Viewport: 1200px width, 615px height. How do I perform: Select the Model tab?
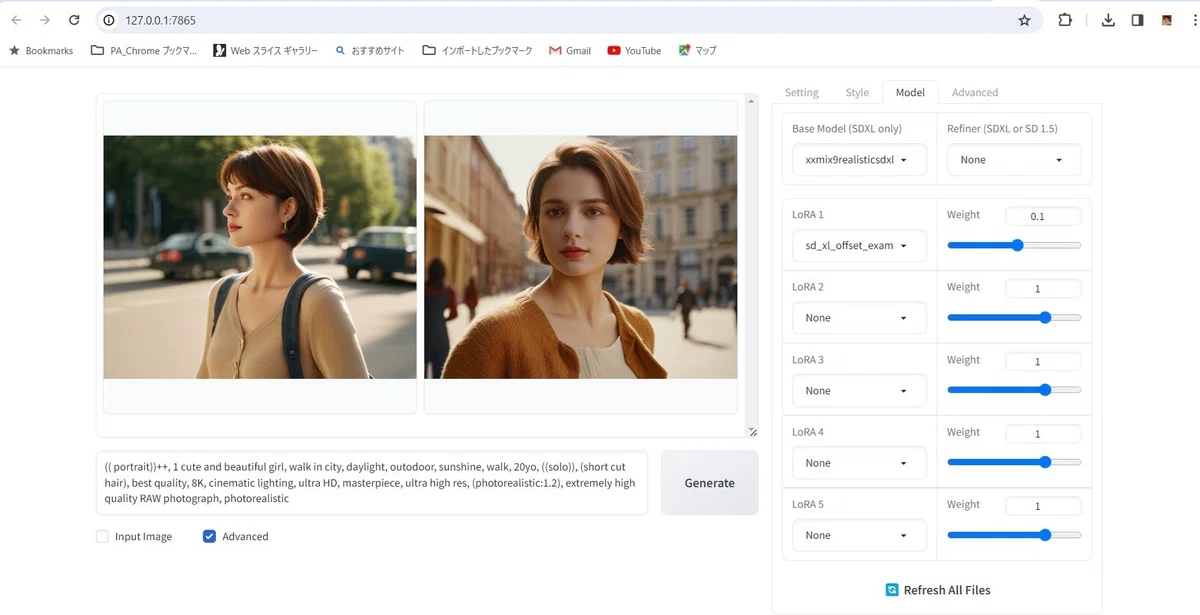910,92
